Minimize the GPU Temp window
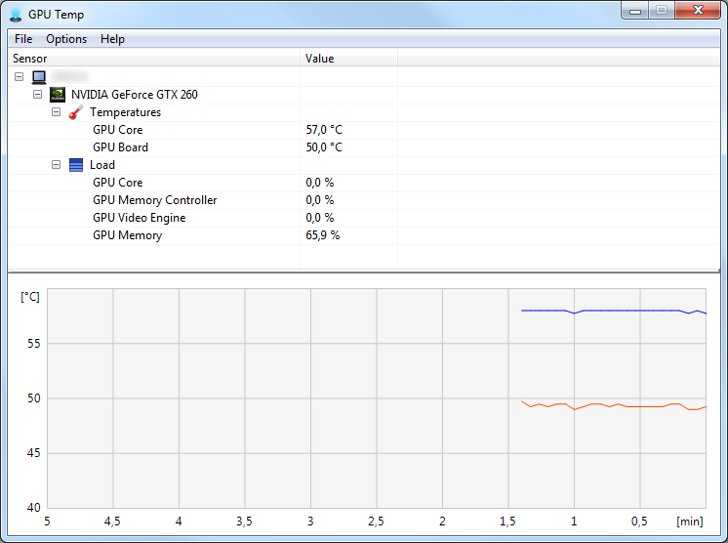This screenshot has height=543, width=728. click(635, 11)
